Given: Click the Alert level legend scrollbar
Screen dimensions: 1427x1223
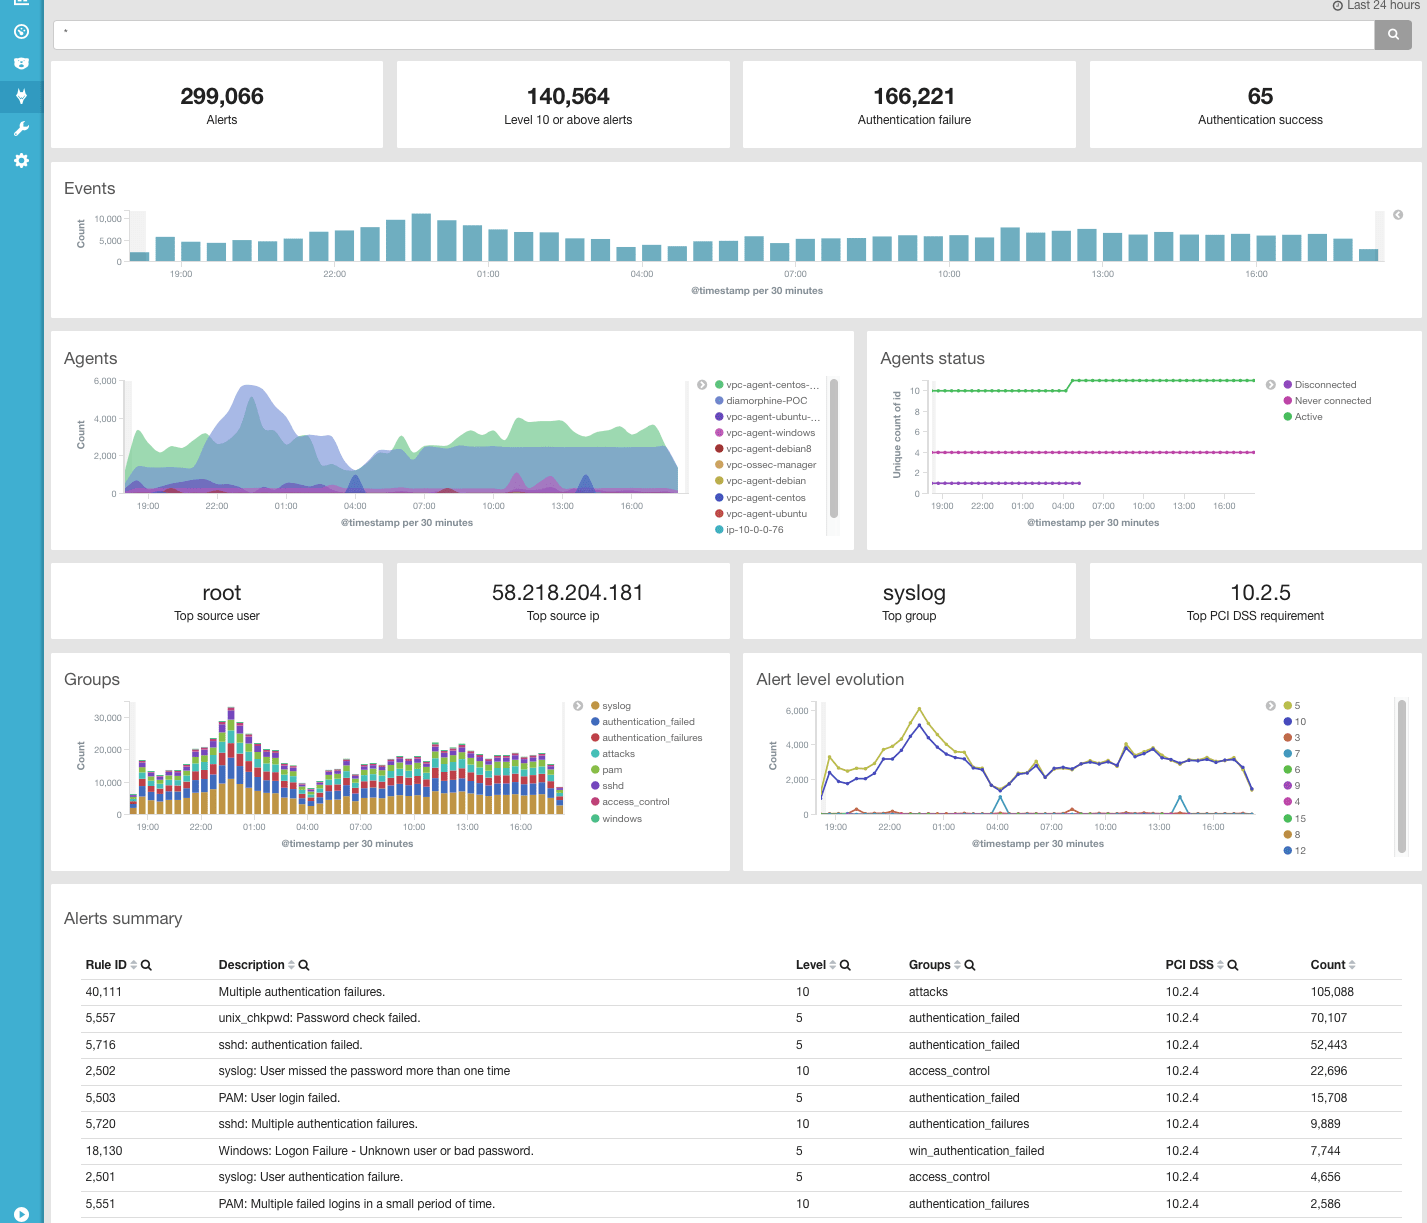Looking at the screenshot, I should pyautogui.click(x=1402, y=777).
